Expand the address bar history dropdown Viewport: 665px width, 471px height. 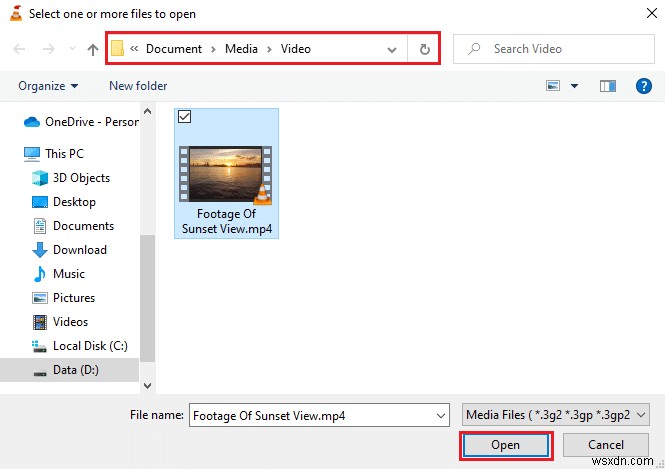pos(392,50)
